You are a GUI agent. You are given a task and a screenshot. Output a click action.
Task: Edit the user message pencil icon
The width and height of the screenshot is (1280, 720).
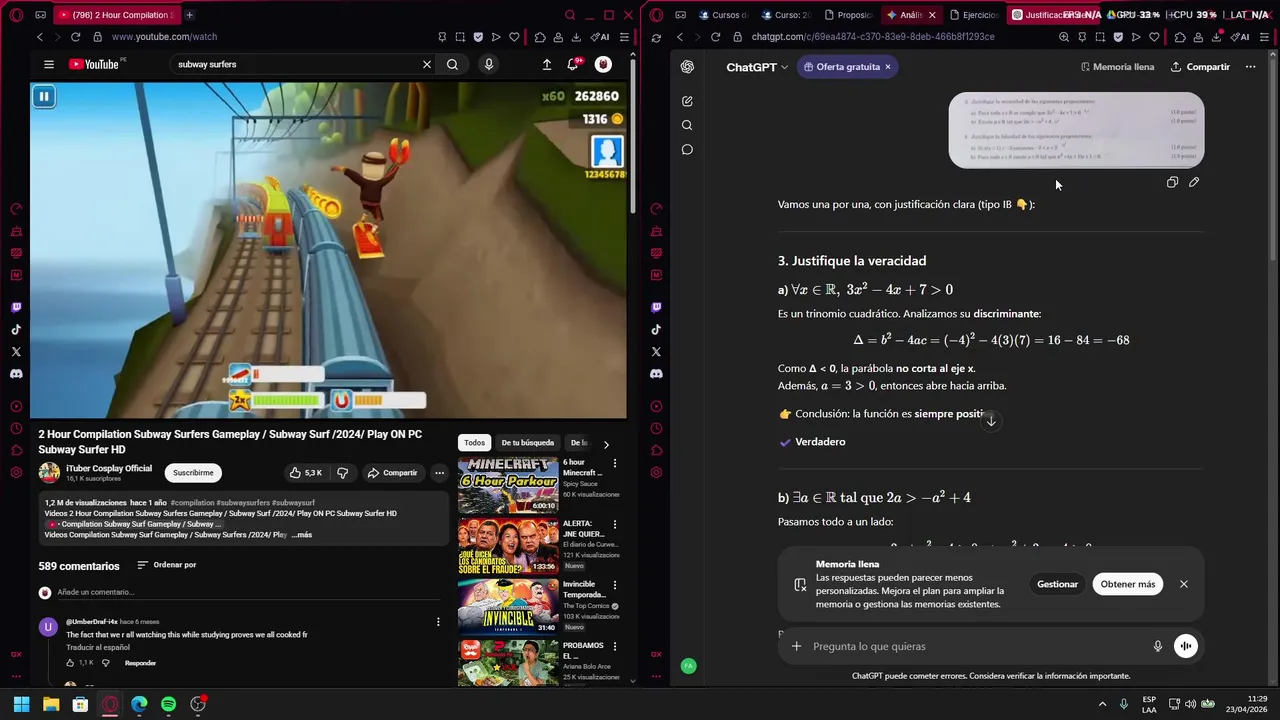1194,182
